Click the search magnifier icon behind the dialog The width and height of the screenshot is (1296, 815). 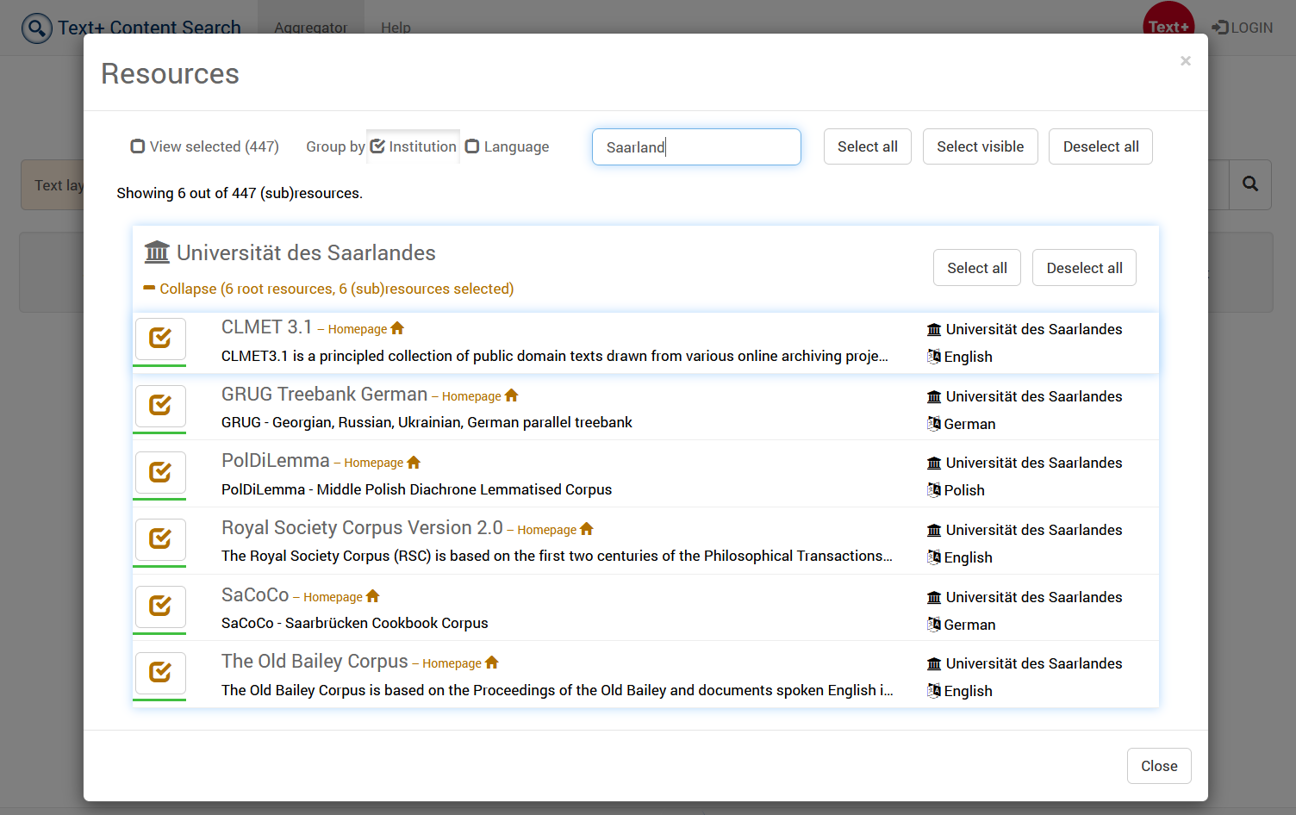(1250, 184)
